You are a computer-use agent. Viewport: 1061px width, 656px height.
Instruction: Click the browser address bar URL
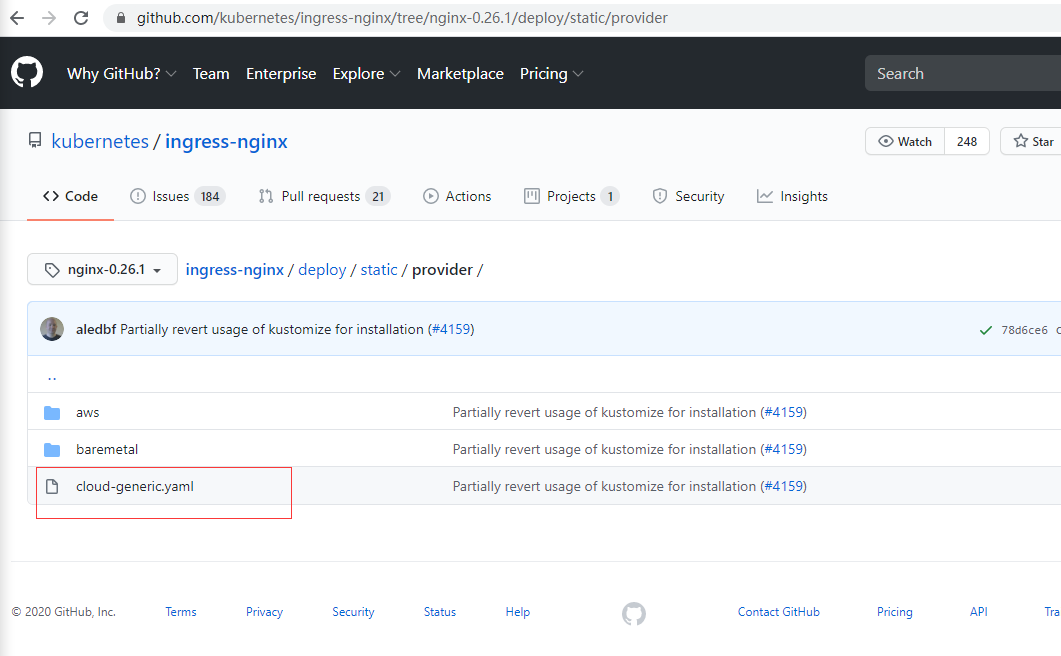(x=402, y=18)
